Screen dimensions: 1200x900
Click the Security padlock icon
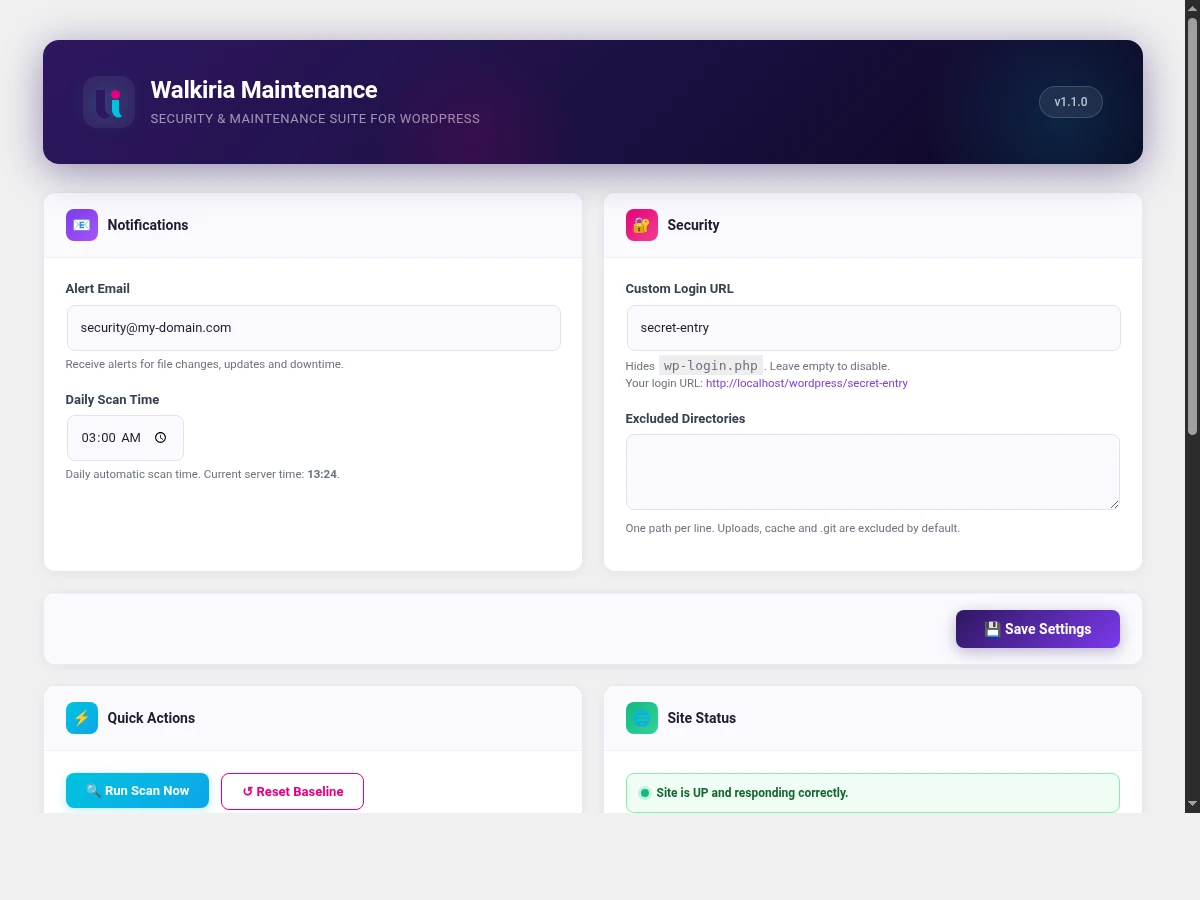[642, 225]
